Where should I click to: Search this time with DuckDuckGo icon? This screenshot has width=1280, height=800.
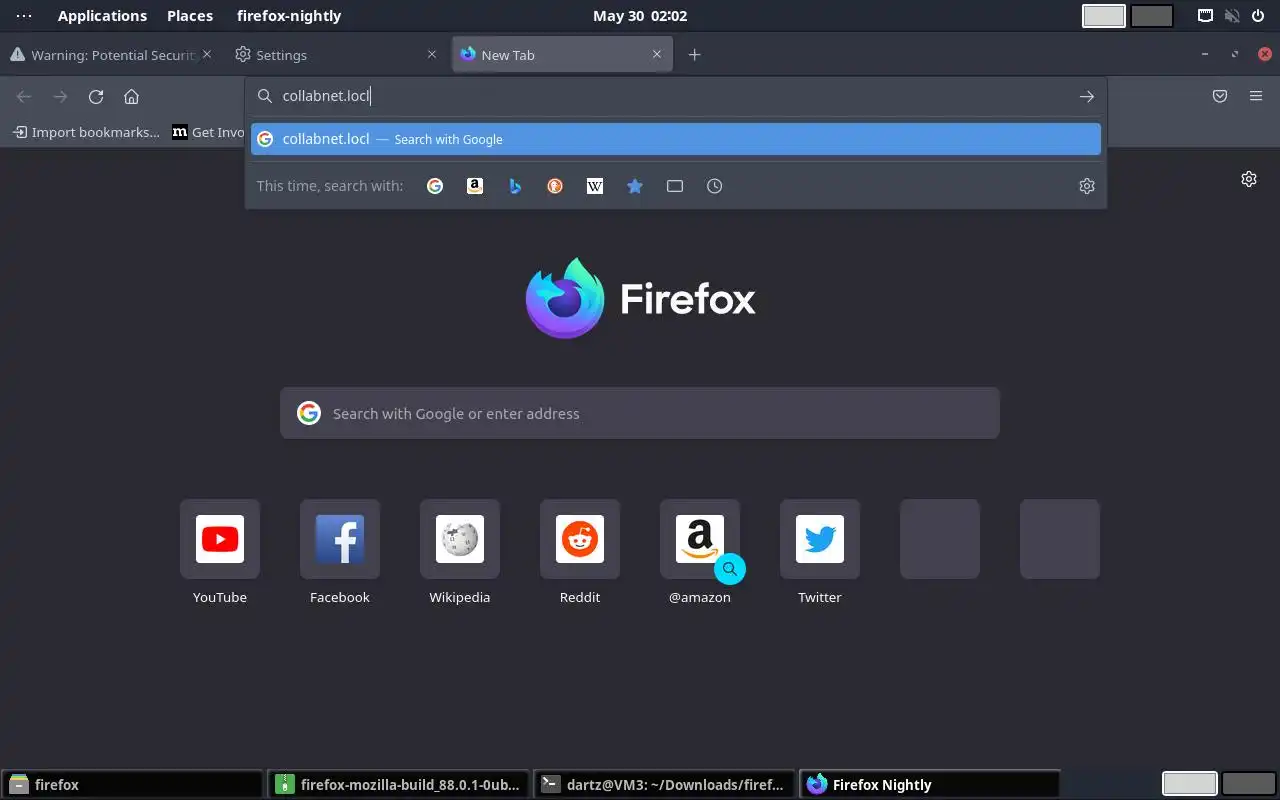click(x=555, y=186)
